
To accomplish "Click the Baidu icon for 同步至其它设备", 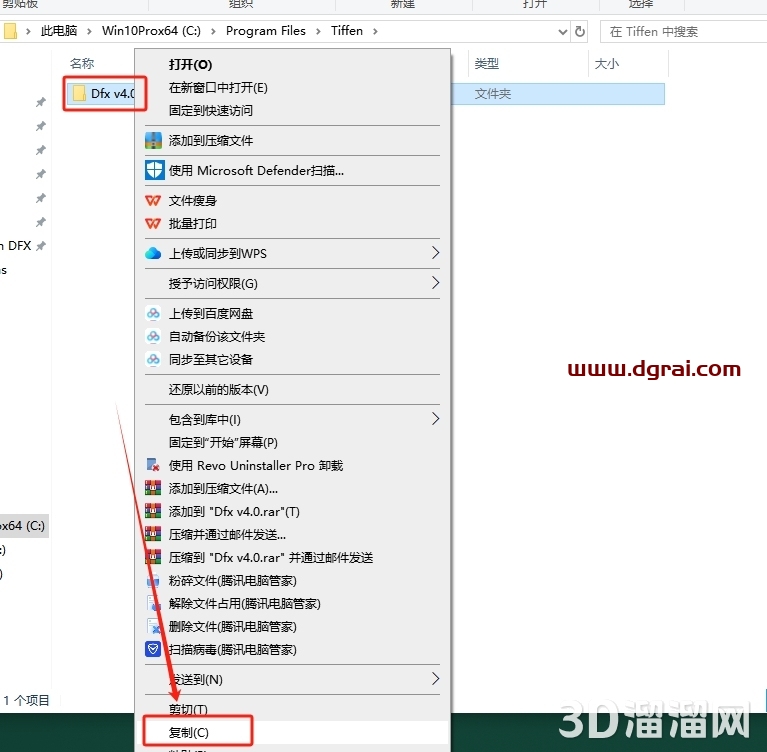I will (x=153, y=359).
